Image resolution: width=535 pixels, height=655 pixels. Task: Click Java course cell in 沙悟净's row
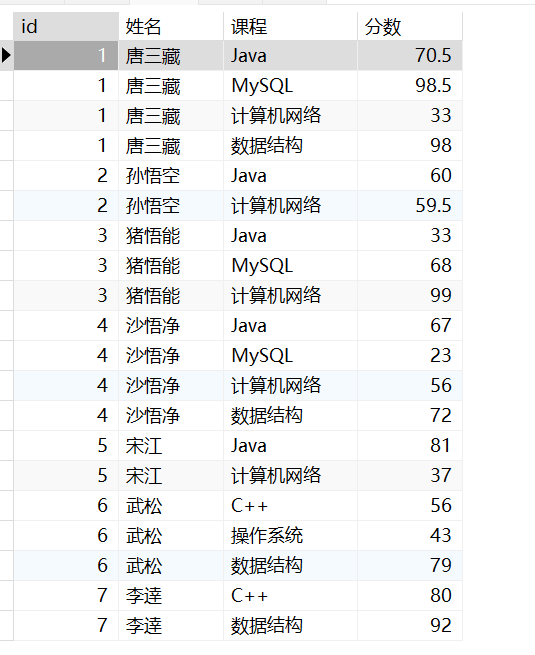point(291,325)
